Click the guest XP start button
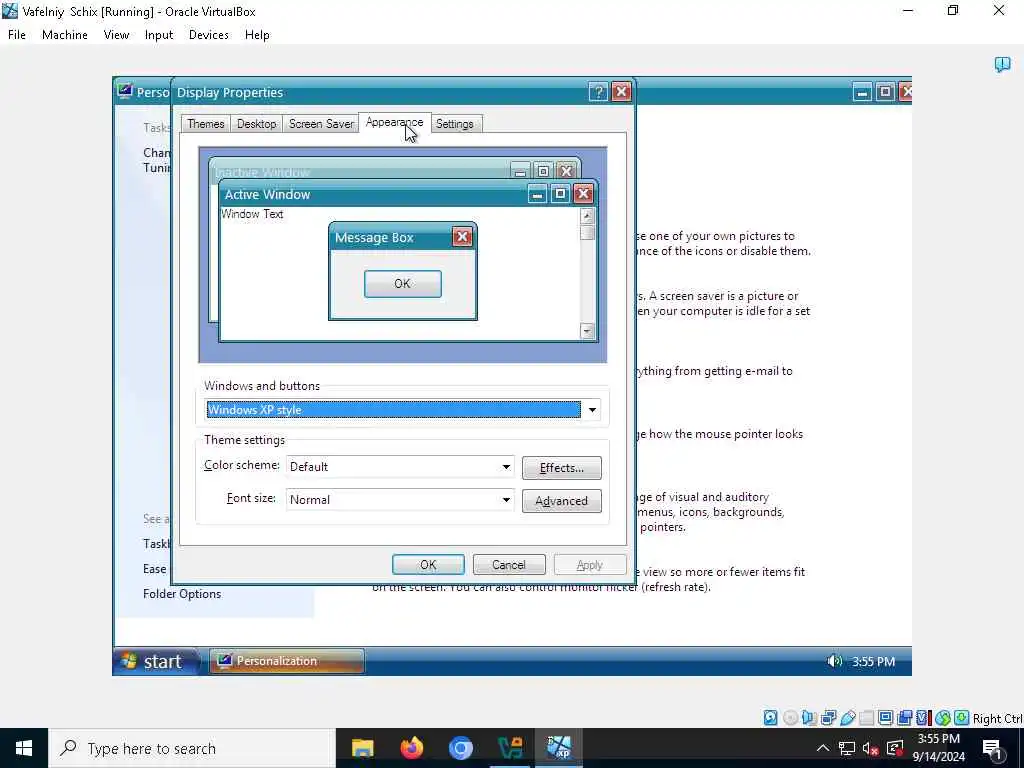 click(x=157, y=661)
